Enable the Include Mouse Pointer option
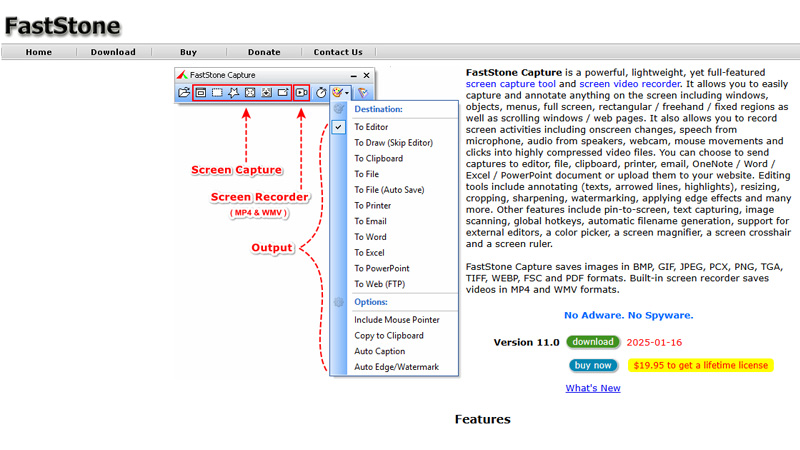 [x=396, y=320]
